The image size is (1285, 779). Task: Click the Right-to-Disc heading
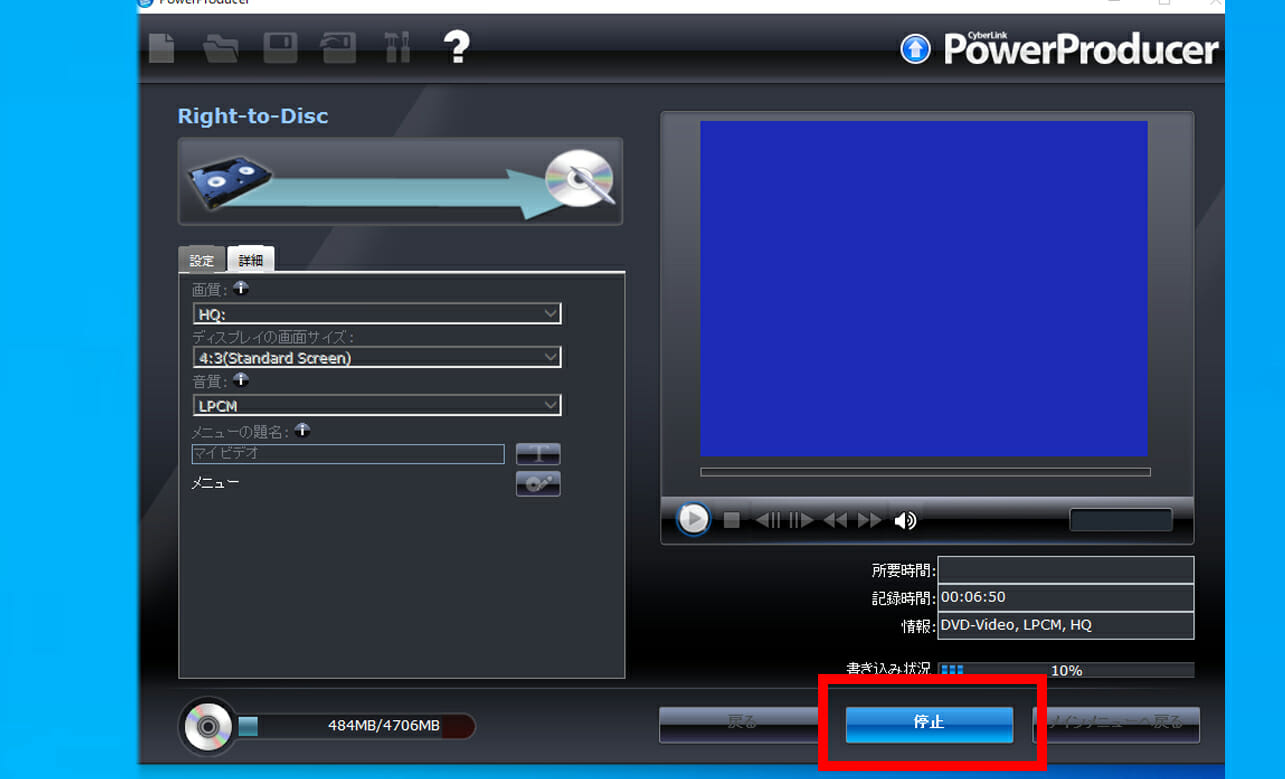coord(253,116)
